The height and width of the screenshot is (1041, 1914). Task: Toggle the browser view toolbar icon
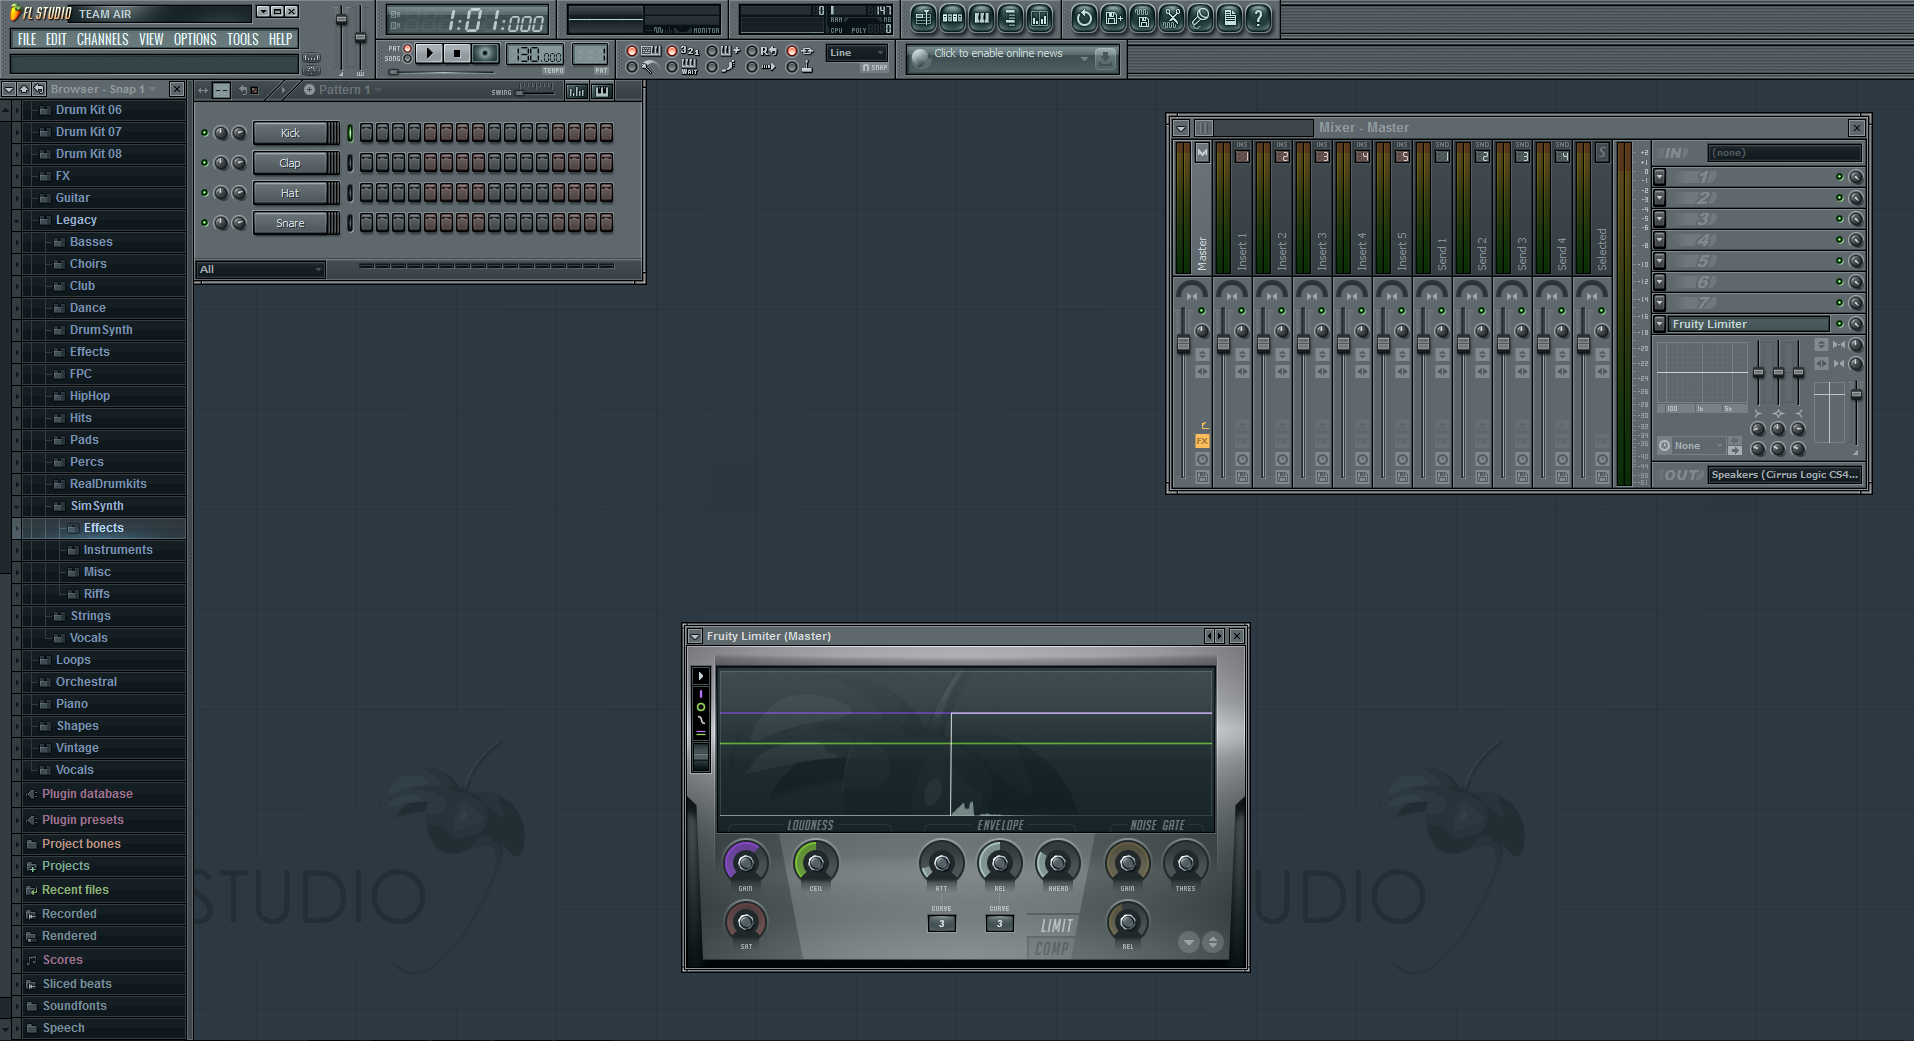click(1010, 18)
